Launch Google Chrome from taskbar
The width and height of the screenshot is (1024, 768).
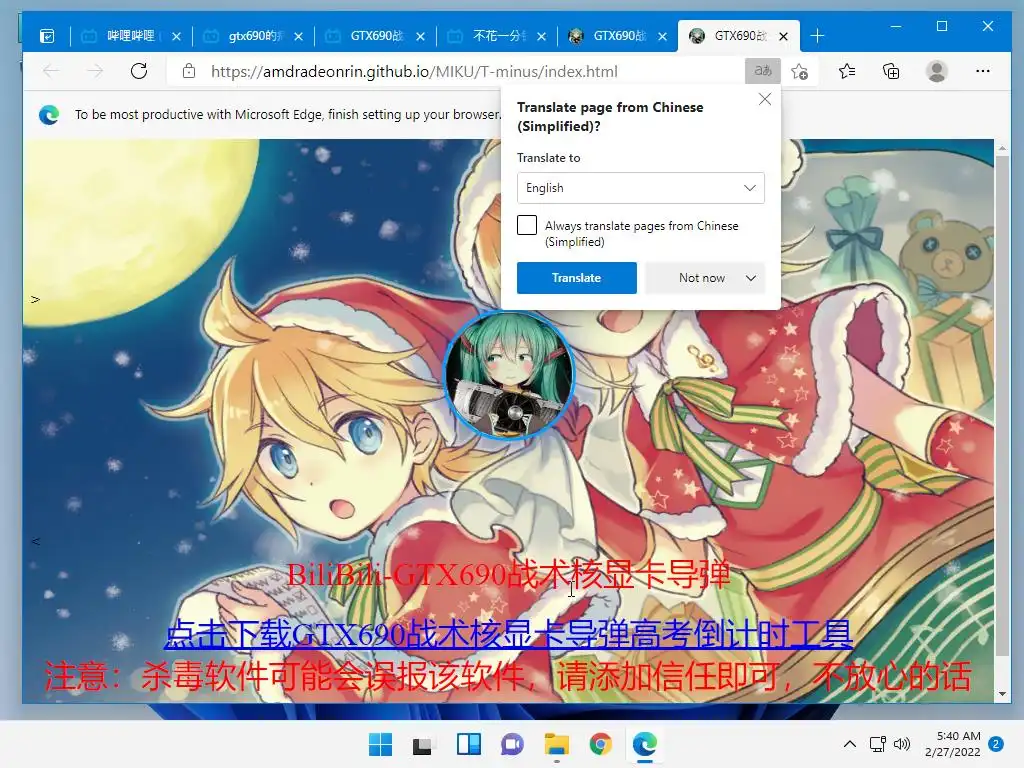(600, 744)
